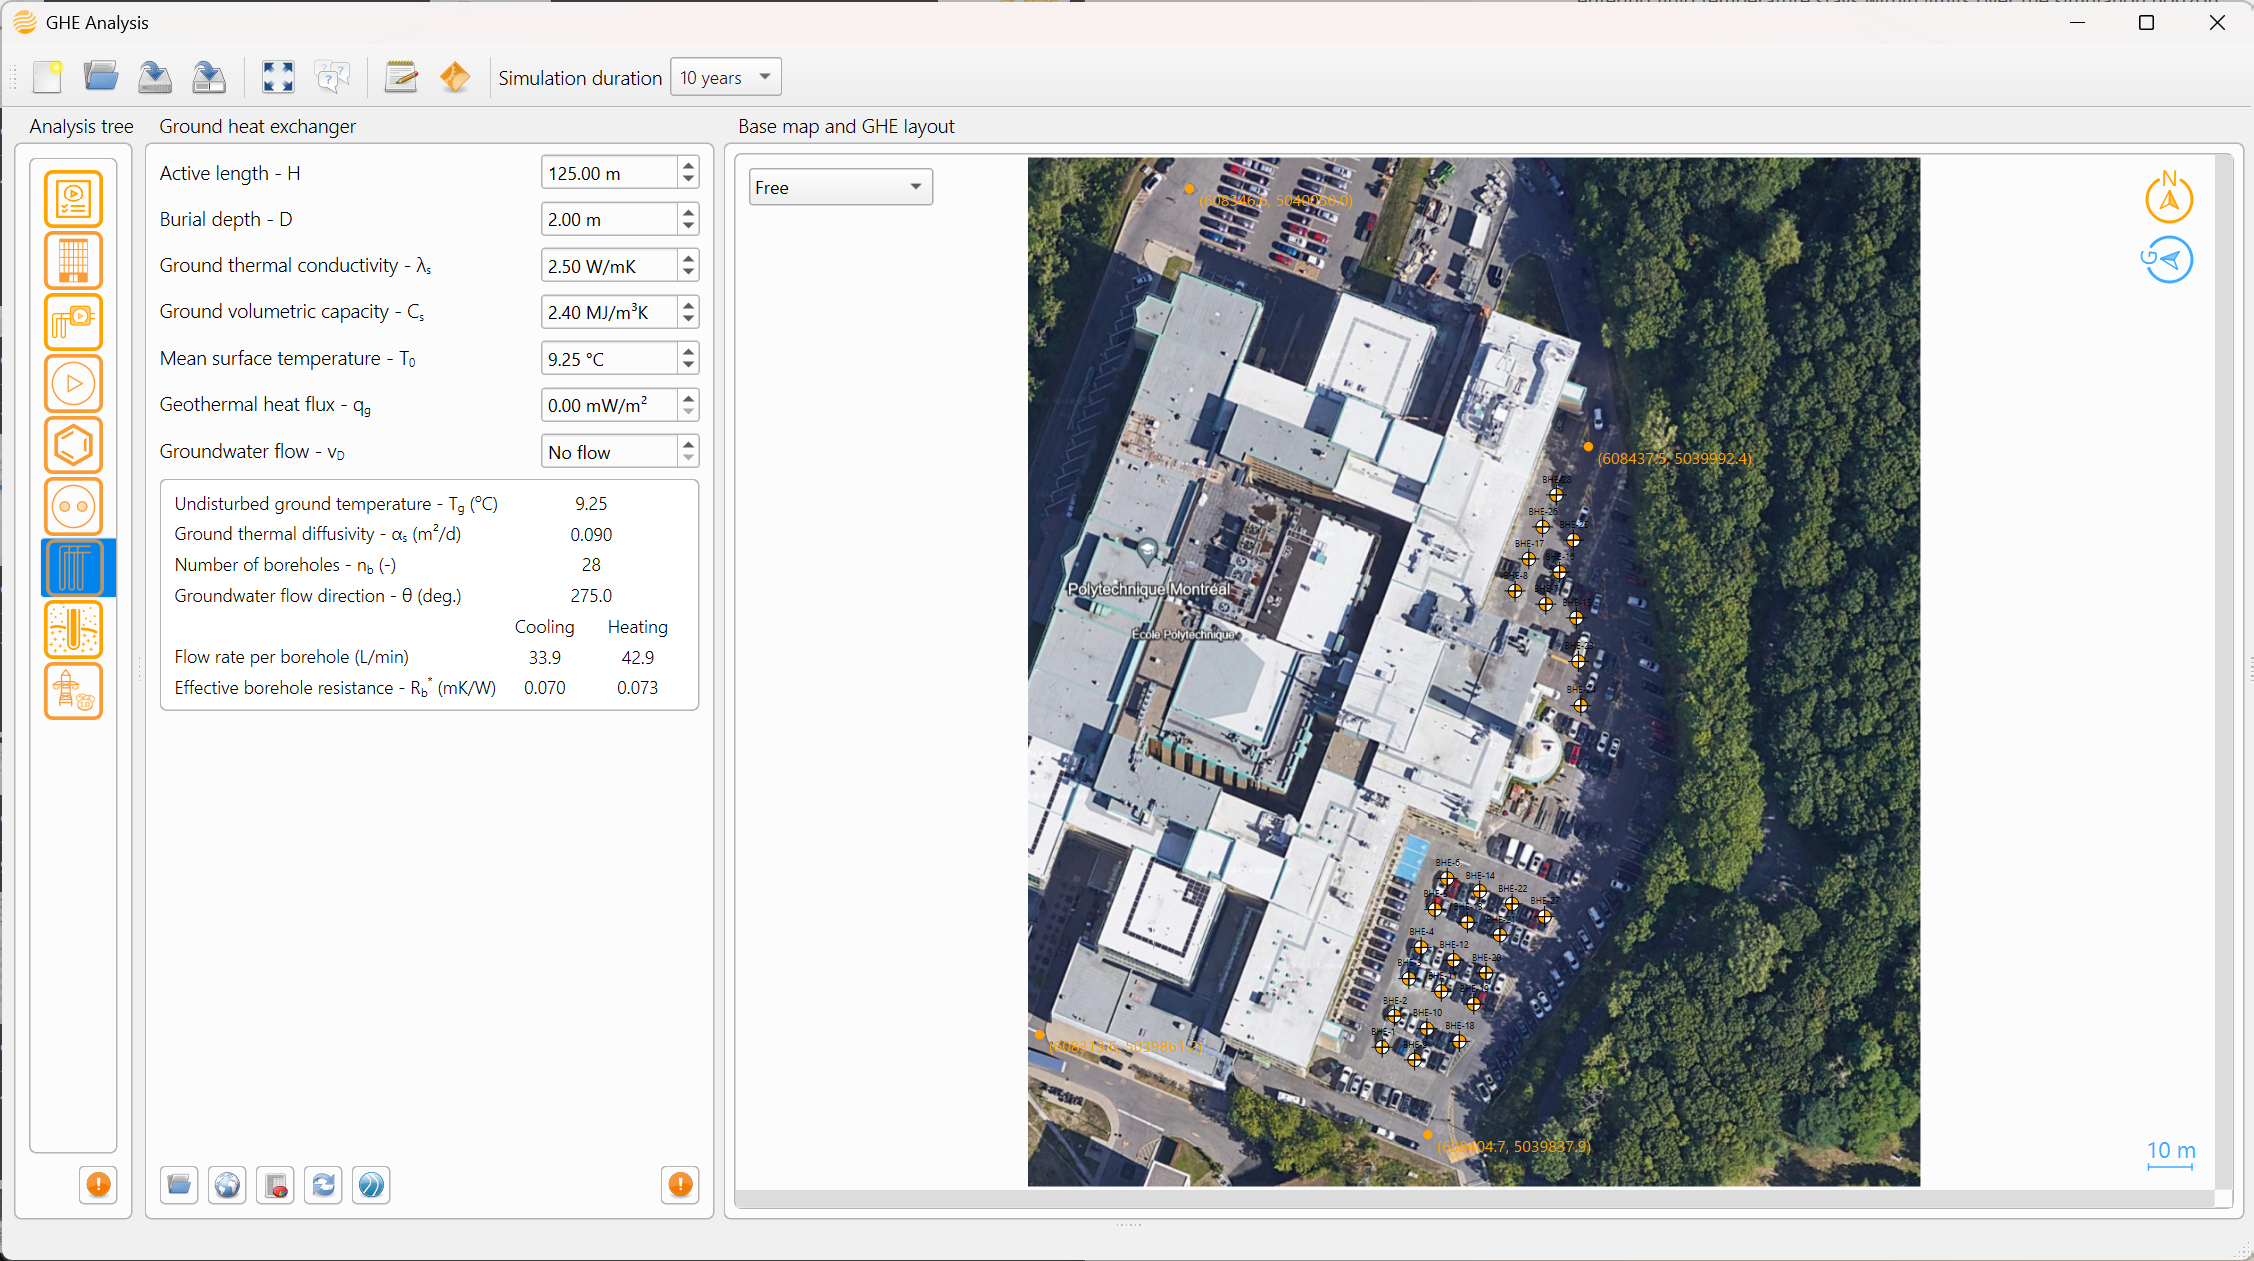Click the Polytechnique Montréal map label
This screenshot has width=2254, height=1261.
point(1149,589)
